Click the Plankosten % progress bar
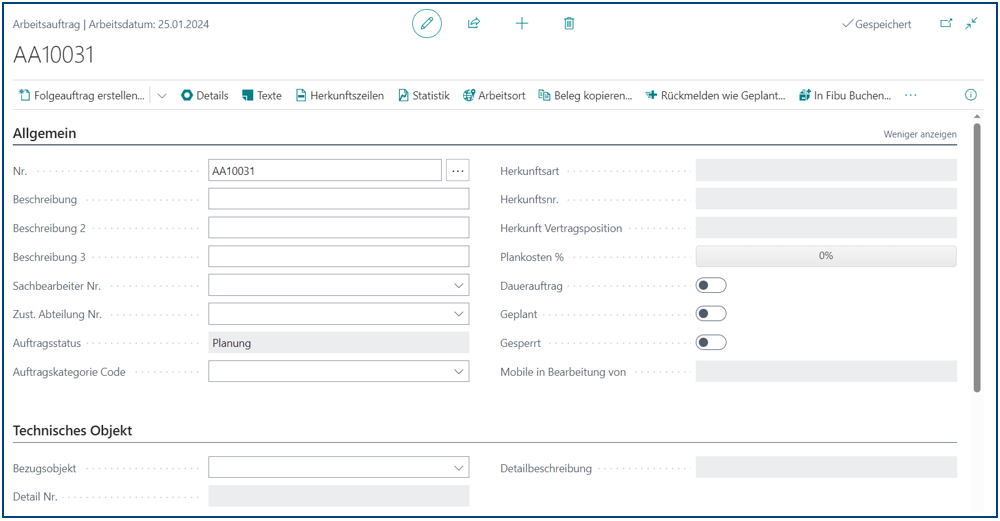Image resolution: width=1000 pixels, height=521 pixels. click(x=826, y=256)
